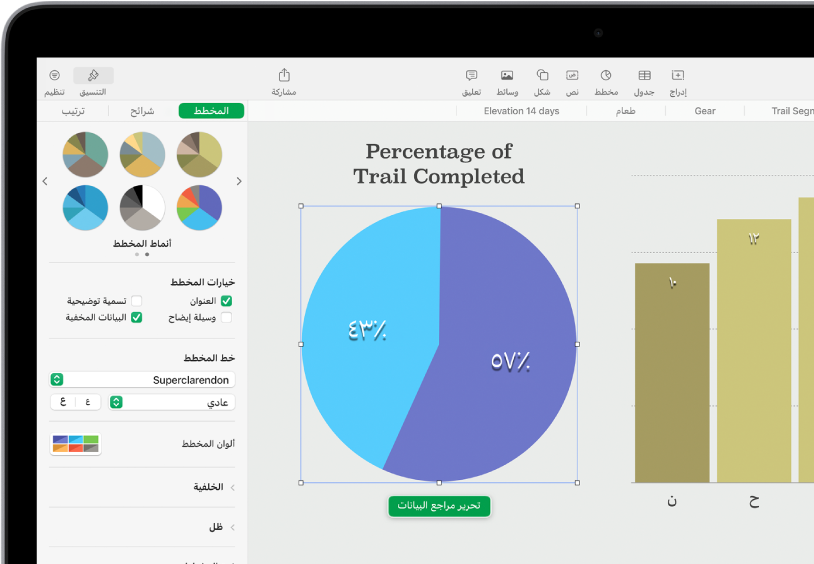Toggle the Format (التنسيق) paintbrush sidebar
Screen dimensions: 814x564
tap(93, 81)
